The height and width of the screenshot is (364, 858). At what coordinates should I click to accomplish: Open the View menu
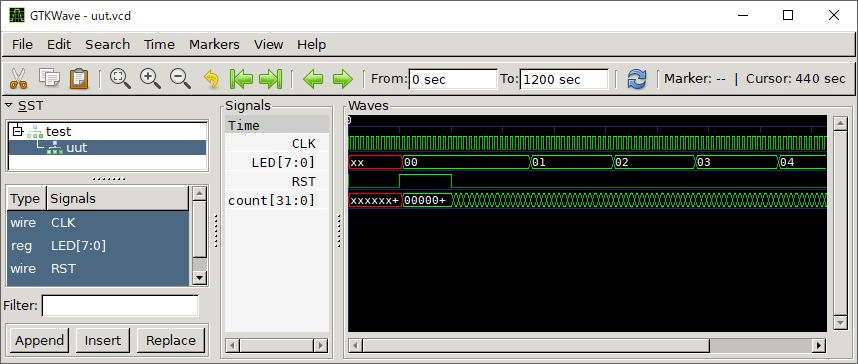click(x=268, y=44)
